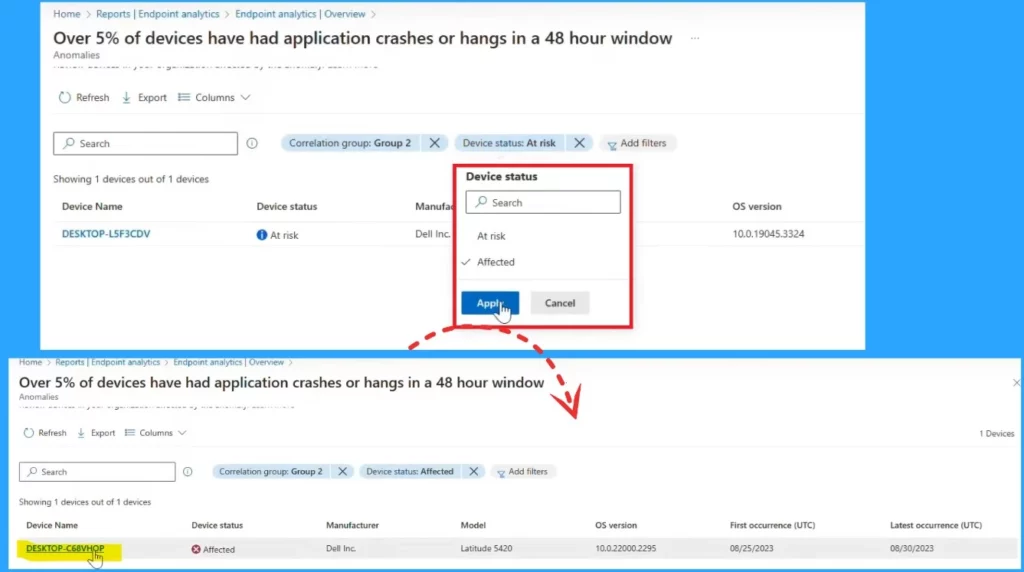Click Add filters in lower window
The width and height of the screenshot is (1024, 572).
[522, 471]
